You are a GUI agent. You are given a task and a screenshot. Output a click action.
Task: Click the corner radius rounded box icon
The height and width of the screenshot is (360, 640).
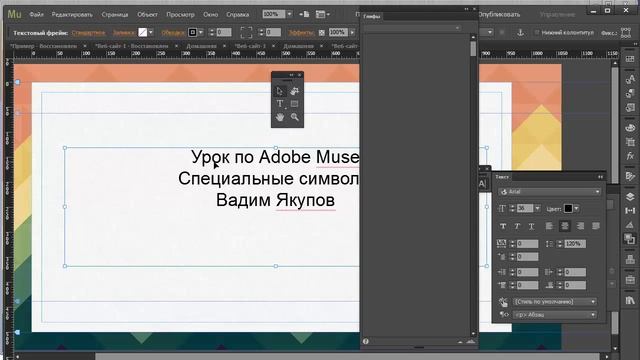pyautogui.click(x=246, y=32)
